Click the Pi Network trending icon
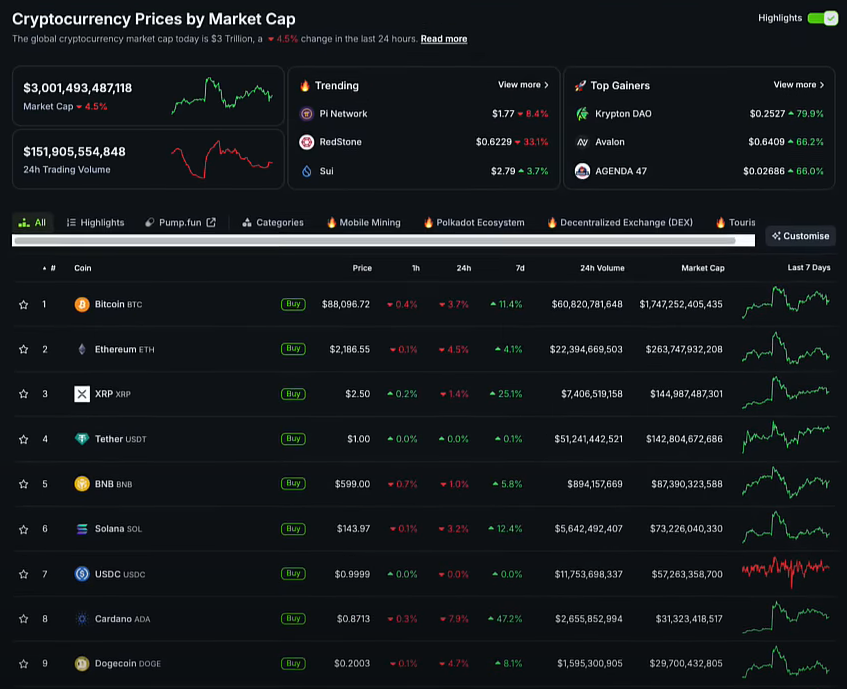Image resolution: width=847 pixels, height=689 pixels. (x=306, y=114)
